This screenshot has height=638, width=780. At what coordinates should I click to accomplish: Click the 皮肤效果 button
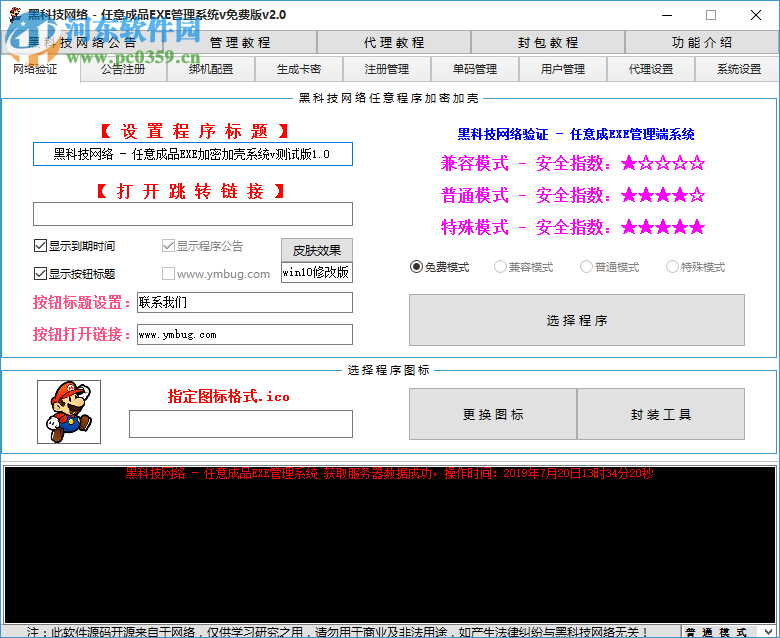(317, 250)
